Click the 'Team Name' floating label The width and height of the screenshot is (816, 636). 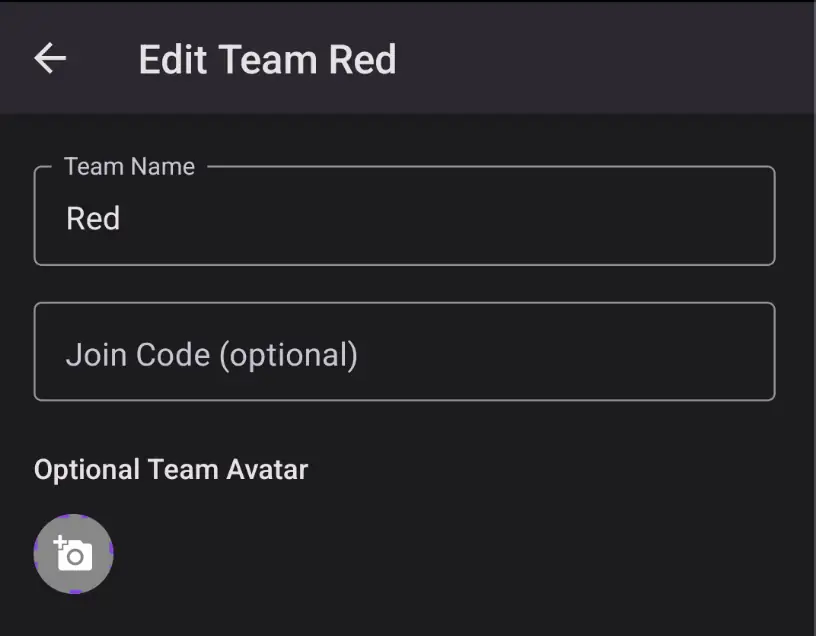point(129,167)
